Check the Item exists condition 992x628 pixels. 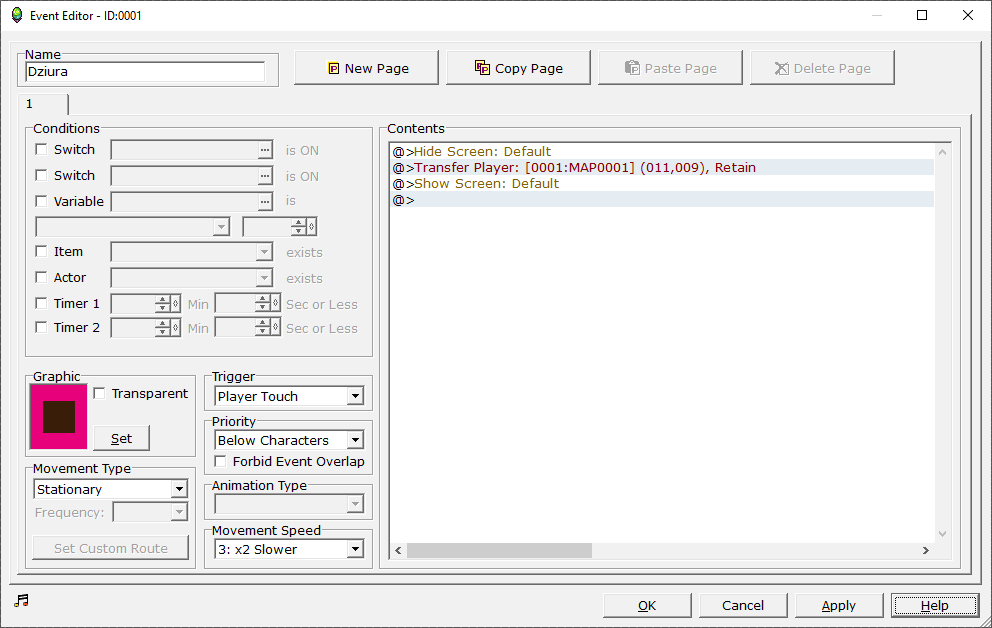click(42, 251)
